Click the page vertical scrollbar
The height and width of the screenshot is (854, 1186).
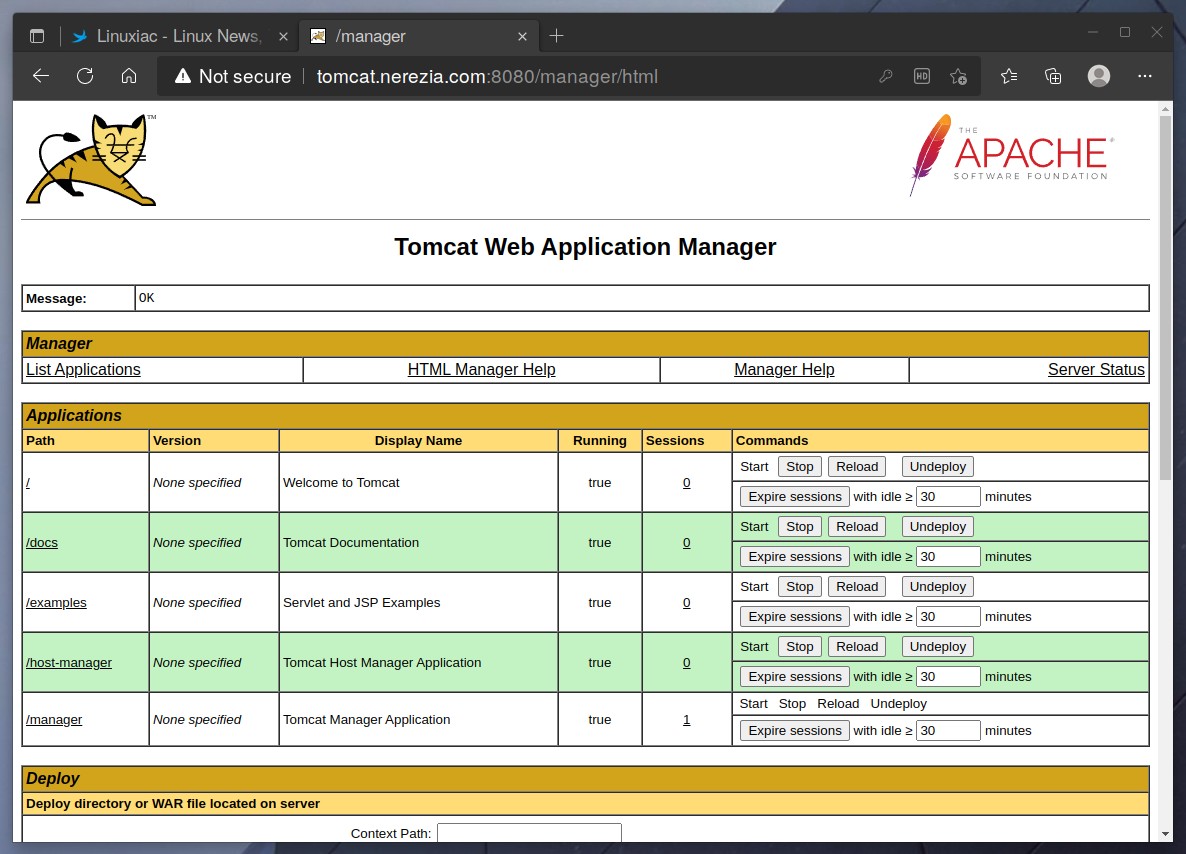point(1165,297)
